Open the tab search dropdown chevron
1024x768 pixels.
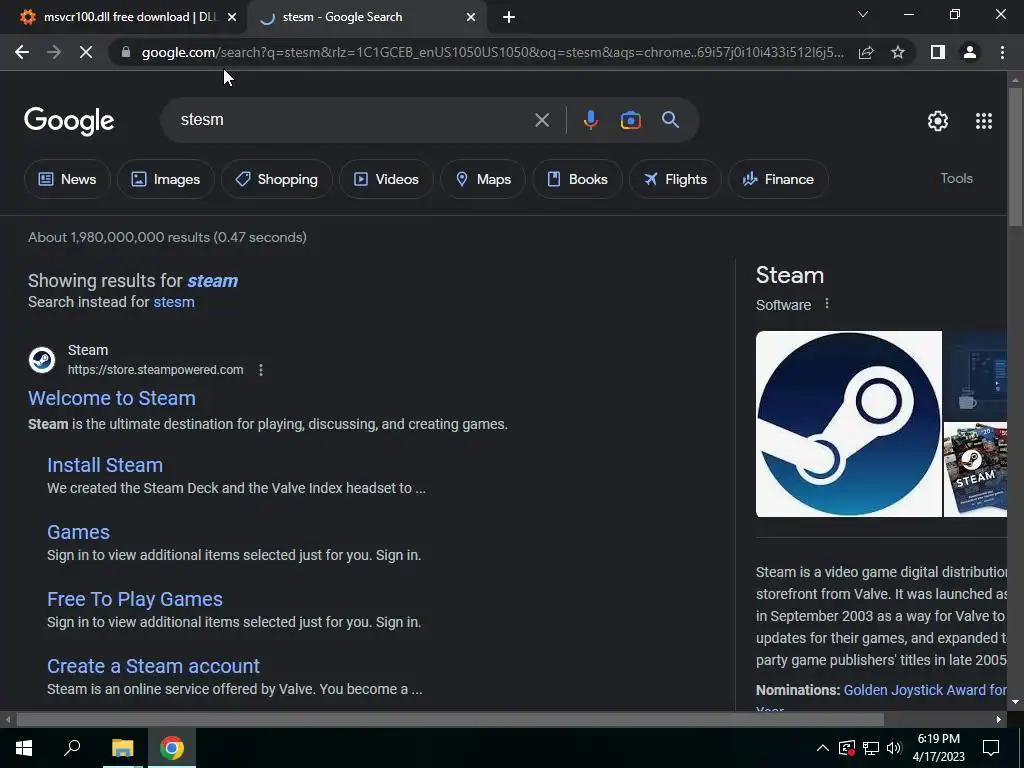[863, 14]
